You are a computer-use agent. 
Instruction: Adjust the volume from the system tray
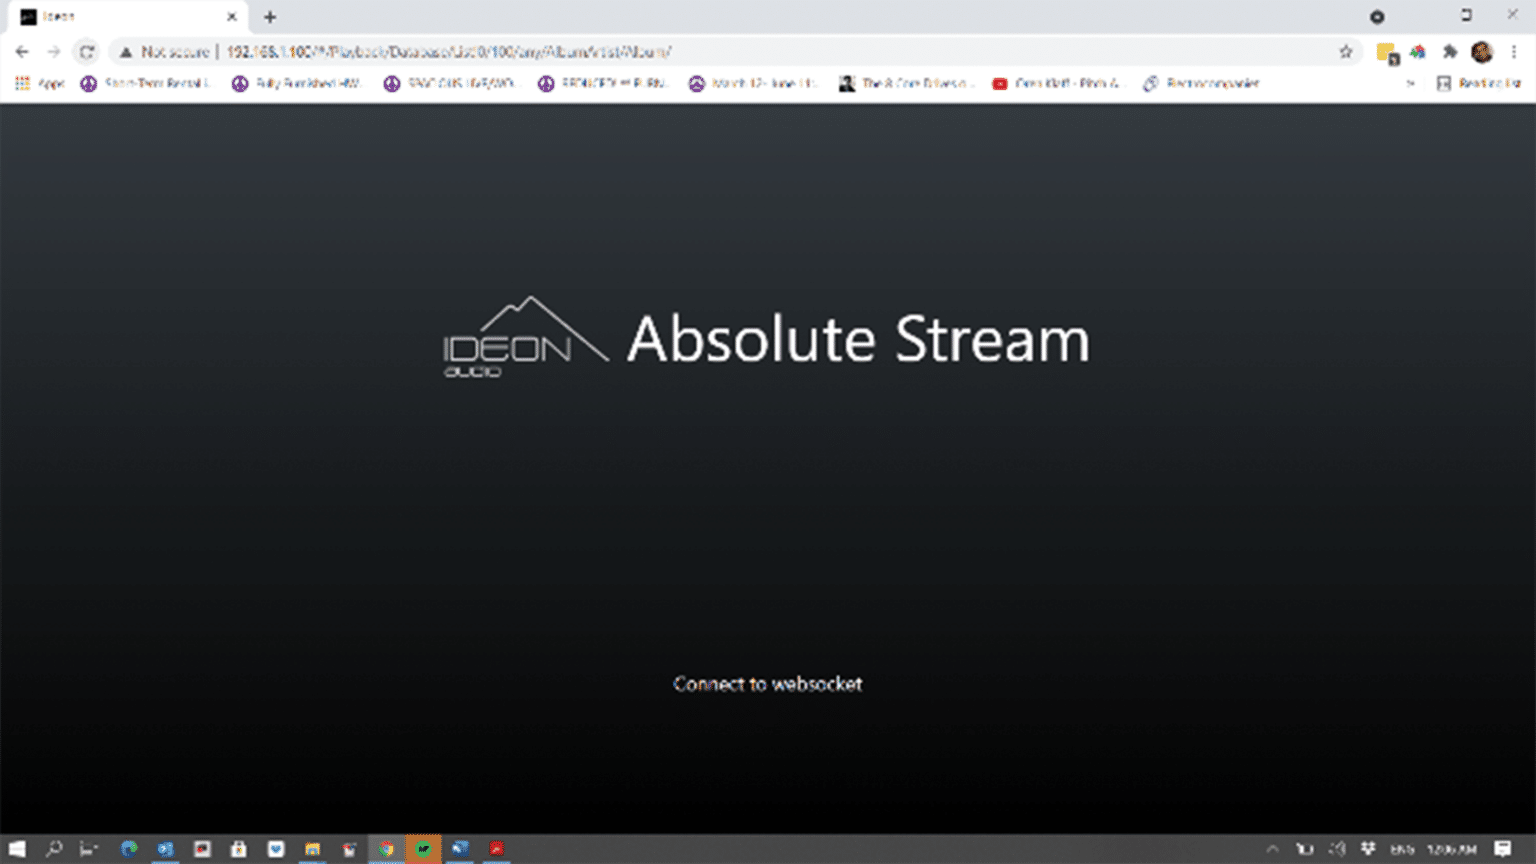coord(1337,849)
